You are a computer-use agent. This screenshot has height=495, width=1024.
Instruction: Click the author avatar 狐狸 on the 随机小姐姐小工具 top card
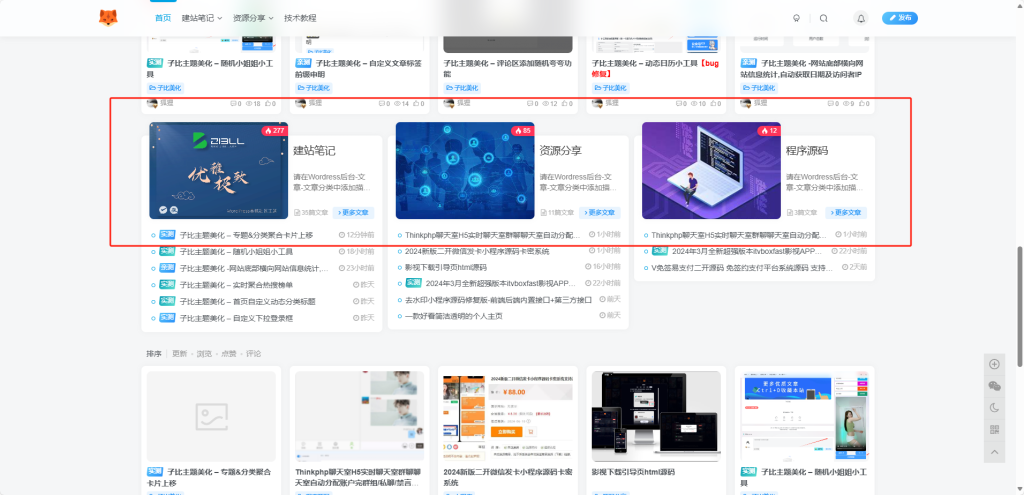(x=152, y=103)
